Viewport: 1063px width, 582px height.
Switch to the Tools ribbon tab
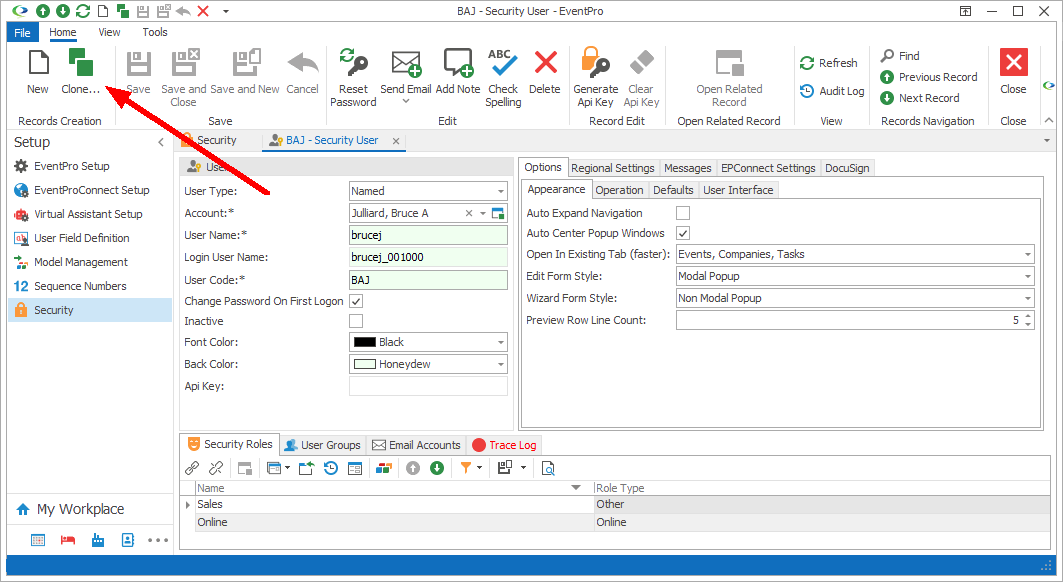[155, 32]
